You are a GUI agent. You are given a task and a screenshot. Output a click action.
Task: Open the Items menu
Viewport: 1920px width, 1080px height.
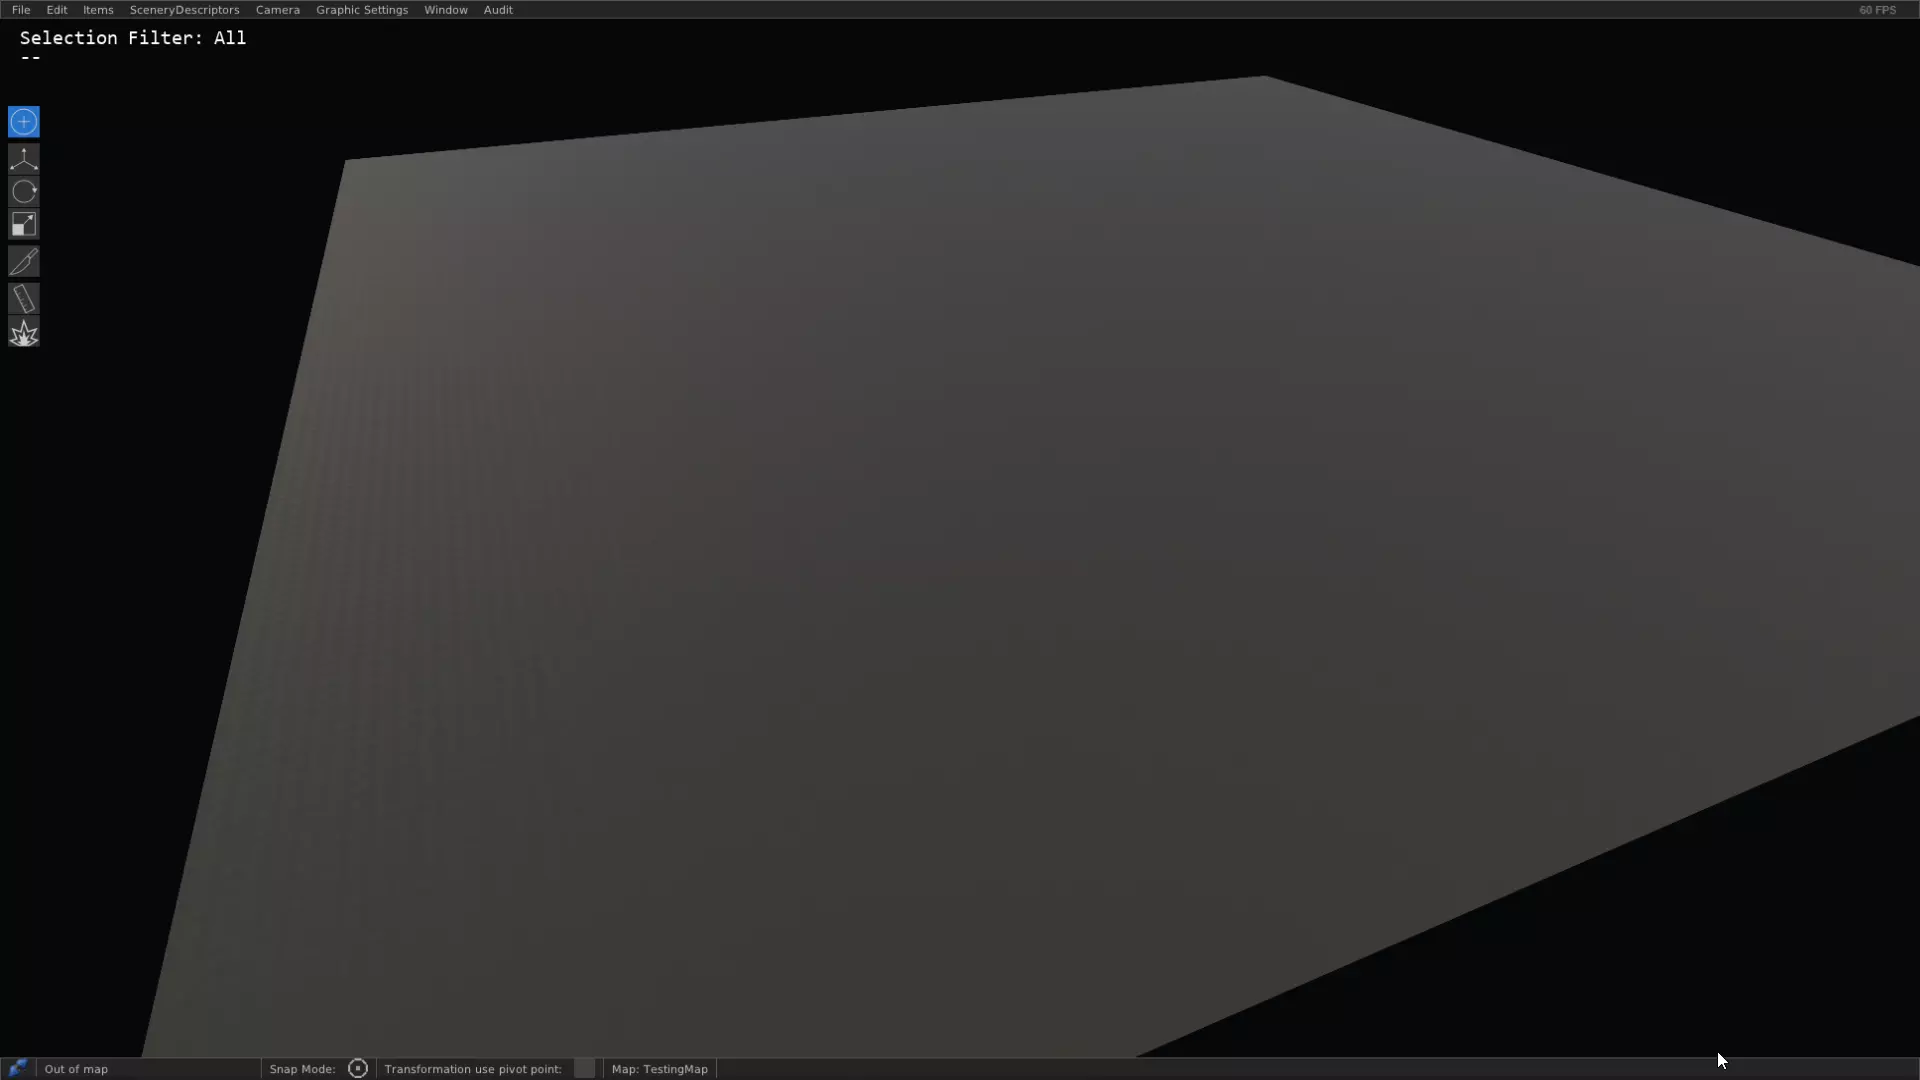pos(98,10)
